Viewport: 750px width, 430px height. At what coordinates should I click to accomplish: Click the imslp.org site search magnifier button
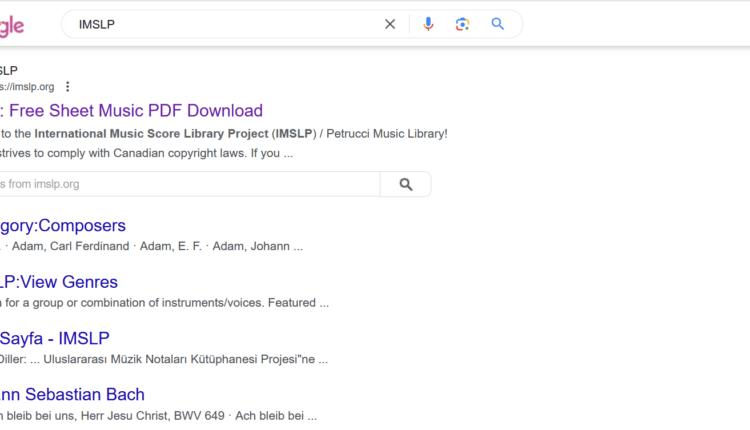[406, 184]
